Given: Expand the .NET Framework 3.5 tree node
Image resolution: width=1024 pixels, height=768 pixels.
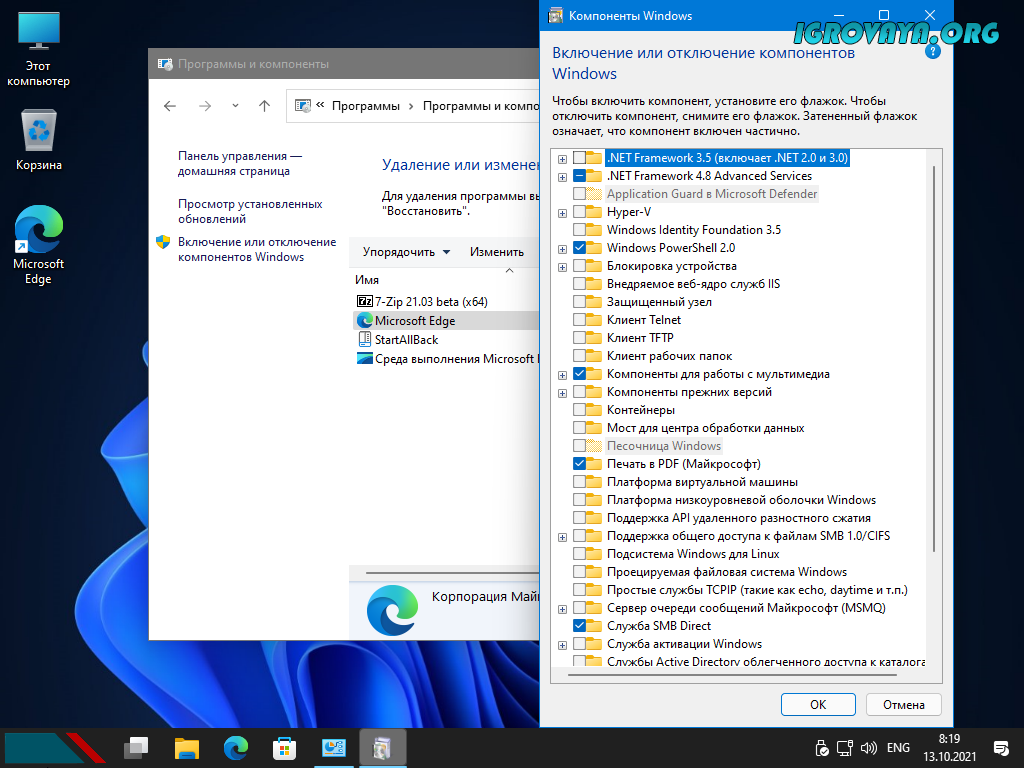Looking at the screenshot, I should click(x=563, y=158).
